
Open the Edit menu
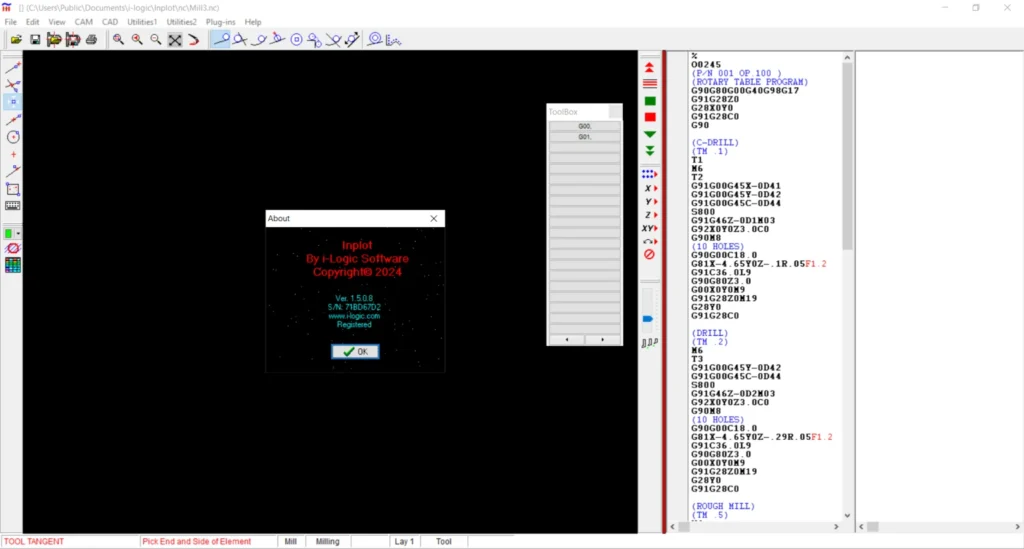pyautogui.click(x=32, y=22)
